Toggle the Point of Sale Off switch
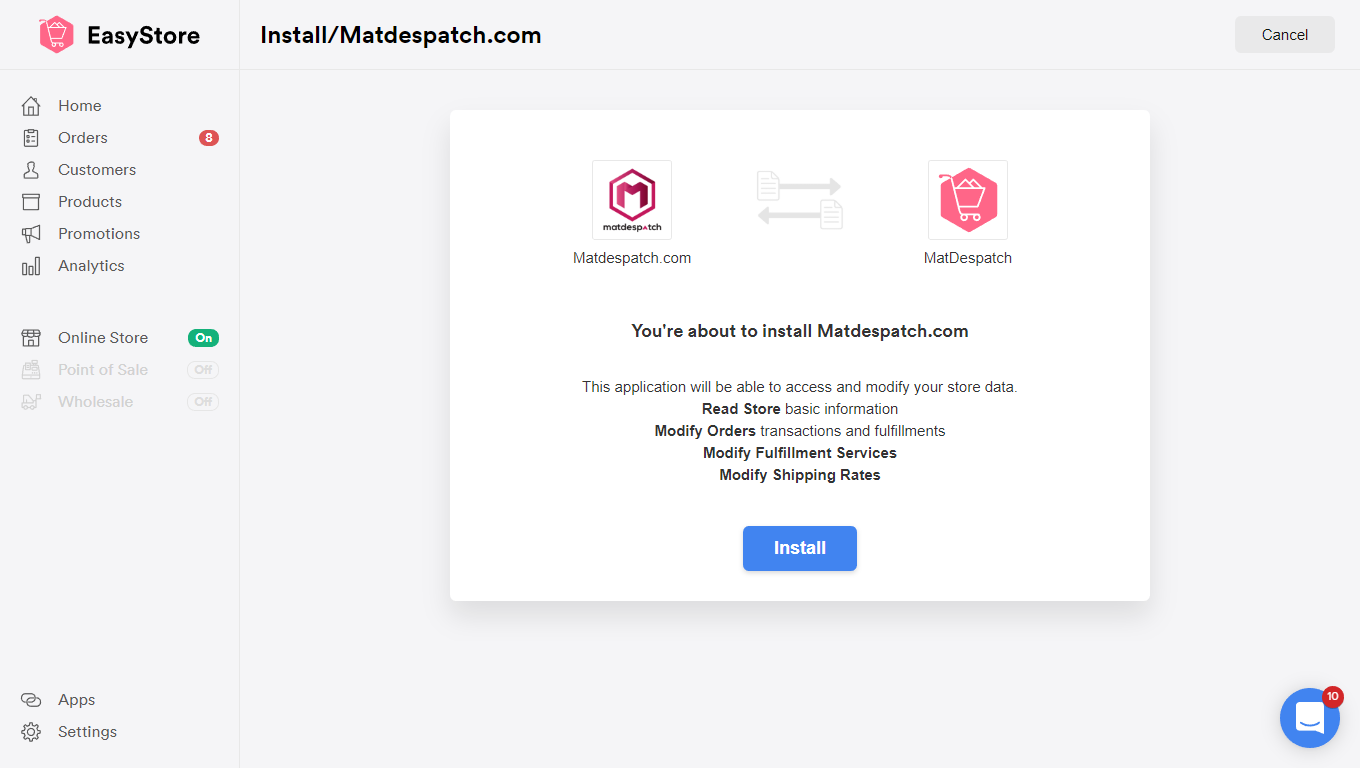Viewport: 1360px width, 768px height. [203, 370]
